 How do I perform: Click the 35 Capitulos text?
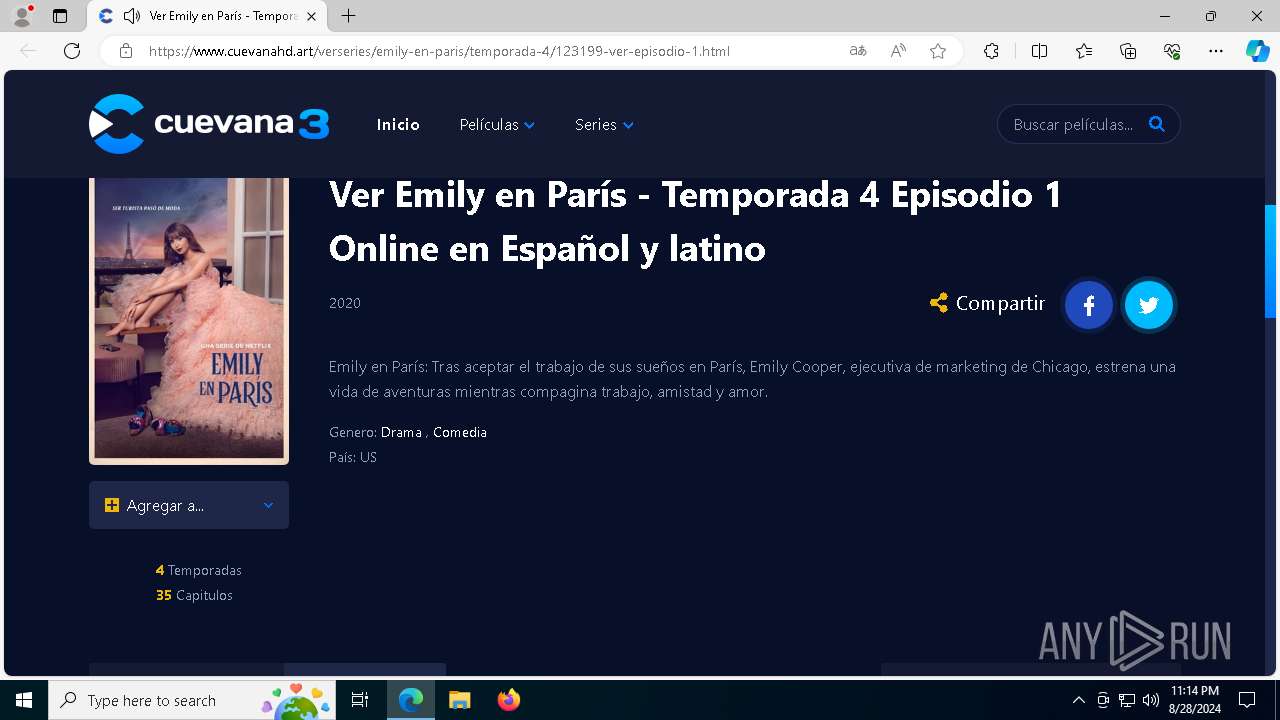coord(194,595)
